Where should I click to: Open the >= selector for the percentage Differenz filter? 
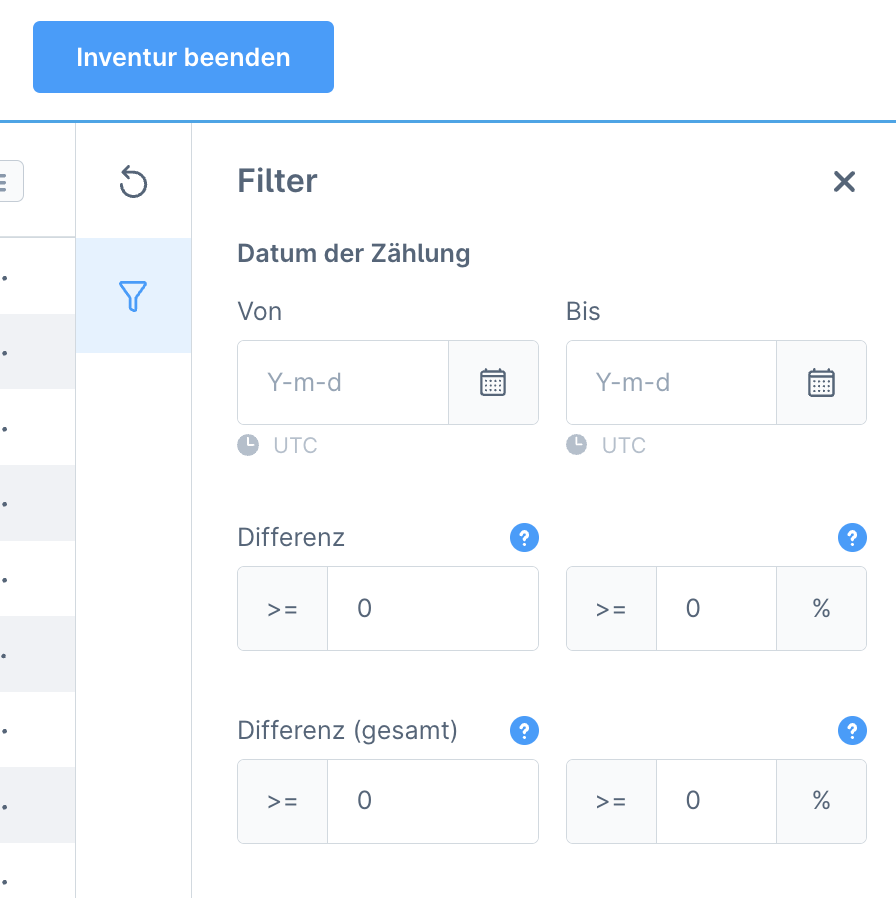tap(610, 608)
